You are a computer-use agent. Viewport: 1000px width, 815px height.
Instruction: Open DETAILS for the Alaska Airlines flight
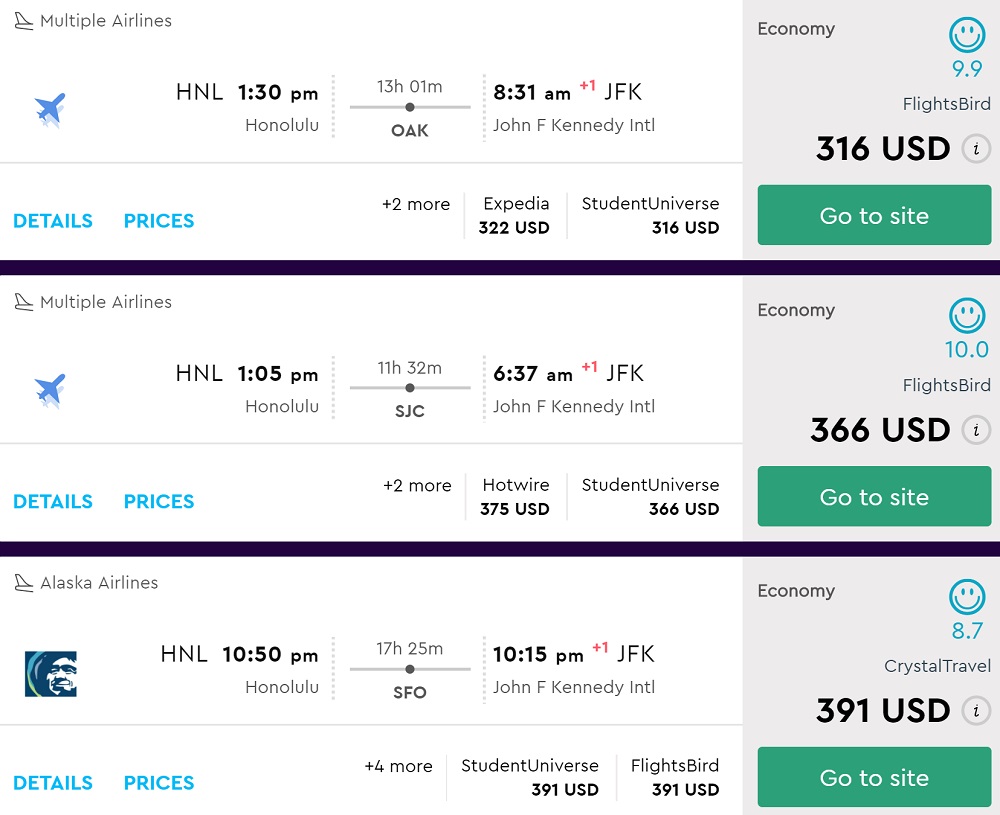point(53,783)
